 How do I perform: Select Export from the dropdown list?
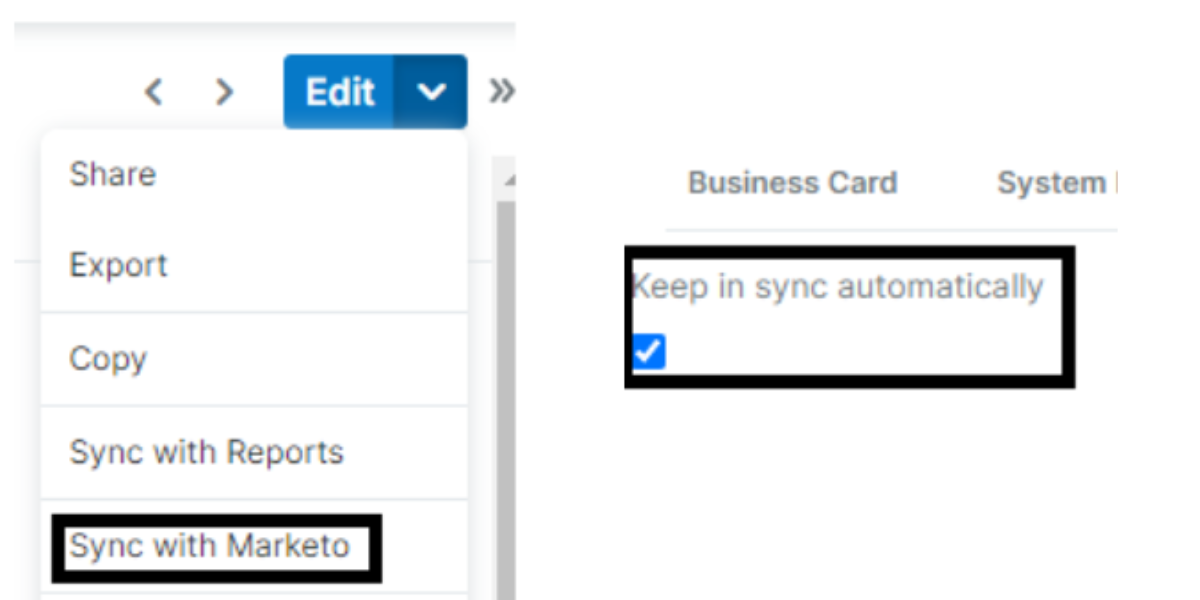(118, 264)
